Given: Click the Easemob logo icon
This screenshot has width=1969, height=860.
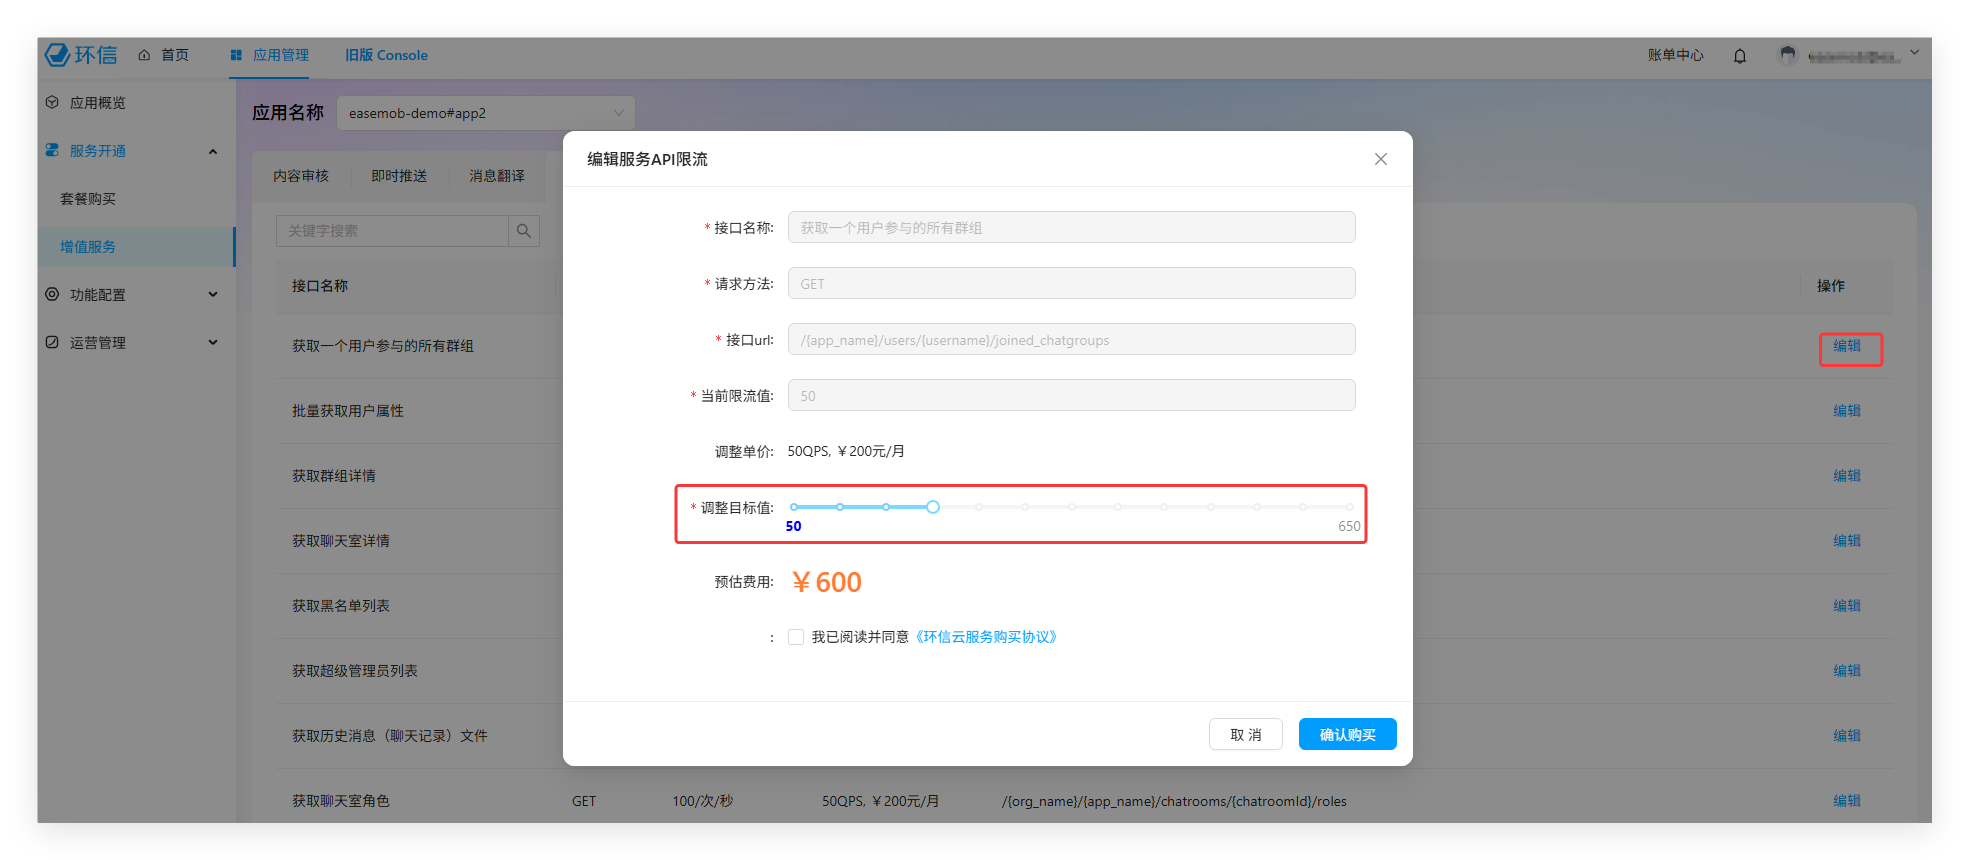Looking at the screenshot, I should tap(58, 55).
